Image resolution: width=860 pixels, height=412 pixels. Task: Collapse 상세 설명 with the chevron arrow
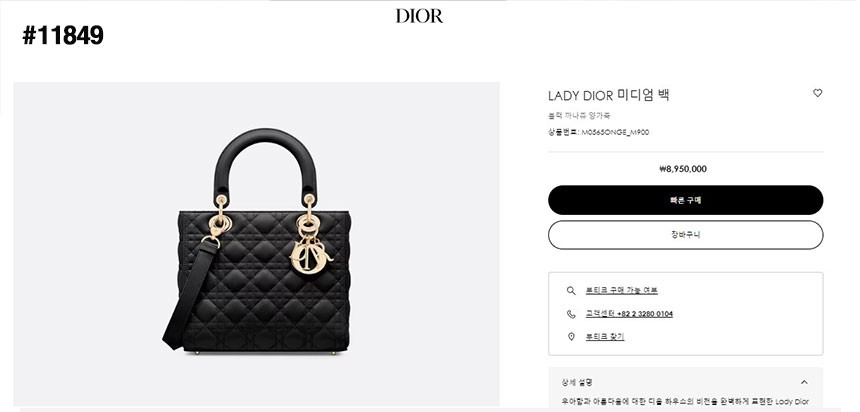click(x=804, y=382)
